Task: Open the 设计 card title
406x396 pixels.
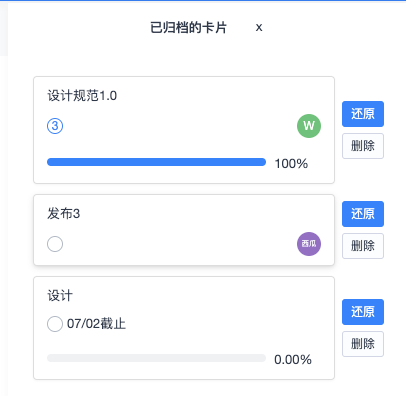Action: (x=60, y=296)
